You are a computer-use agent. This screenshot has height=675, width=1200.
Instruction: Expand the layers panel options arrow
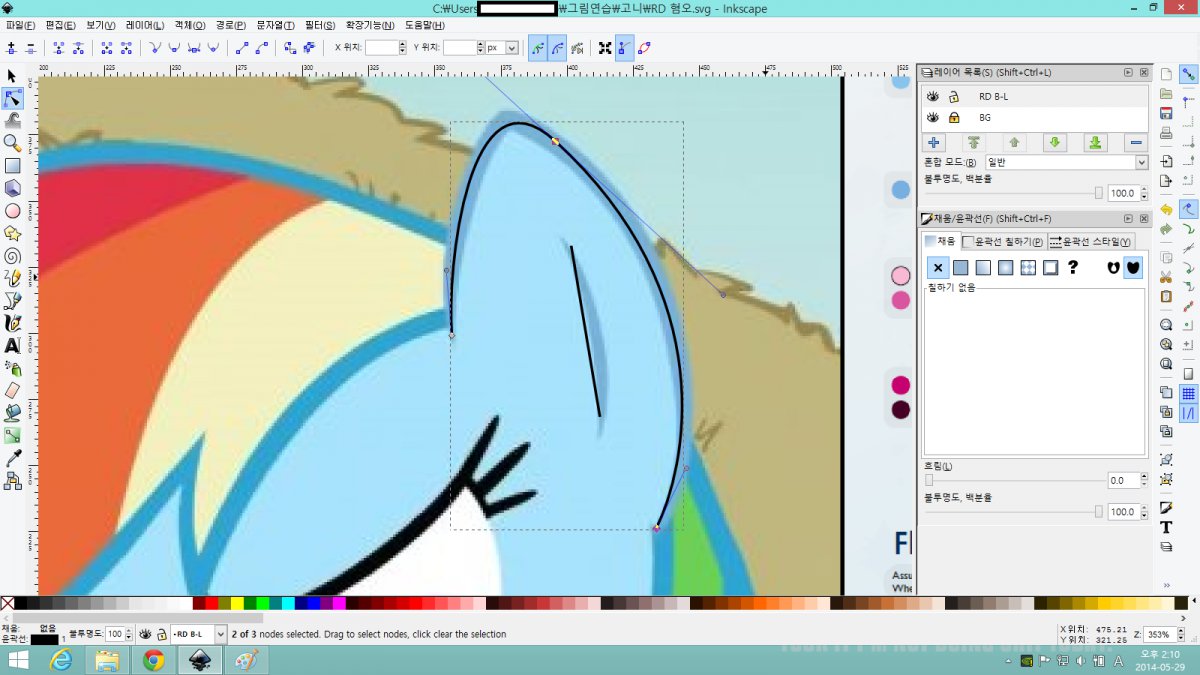point(1128,72)
